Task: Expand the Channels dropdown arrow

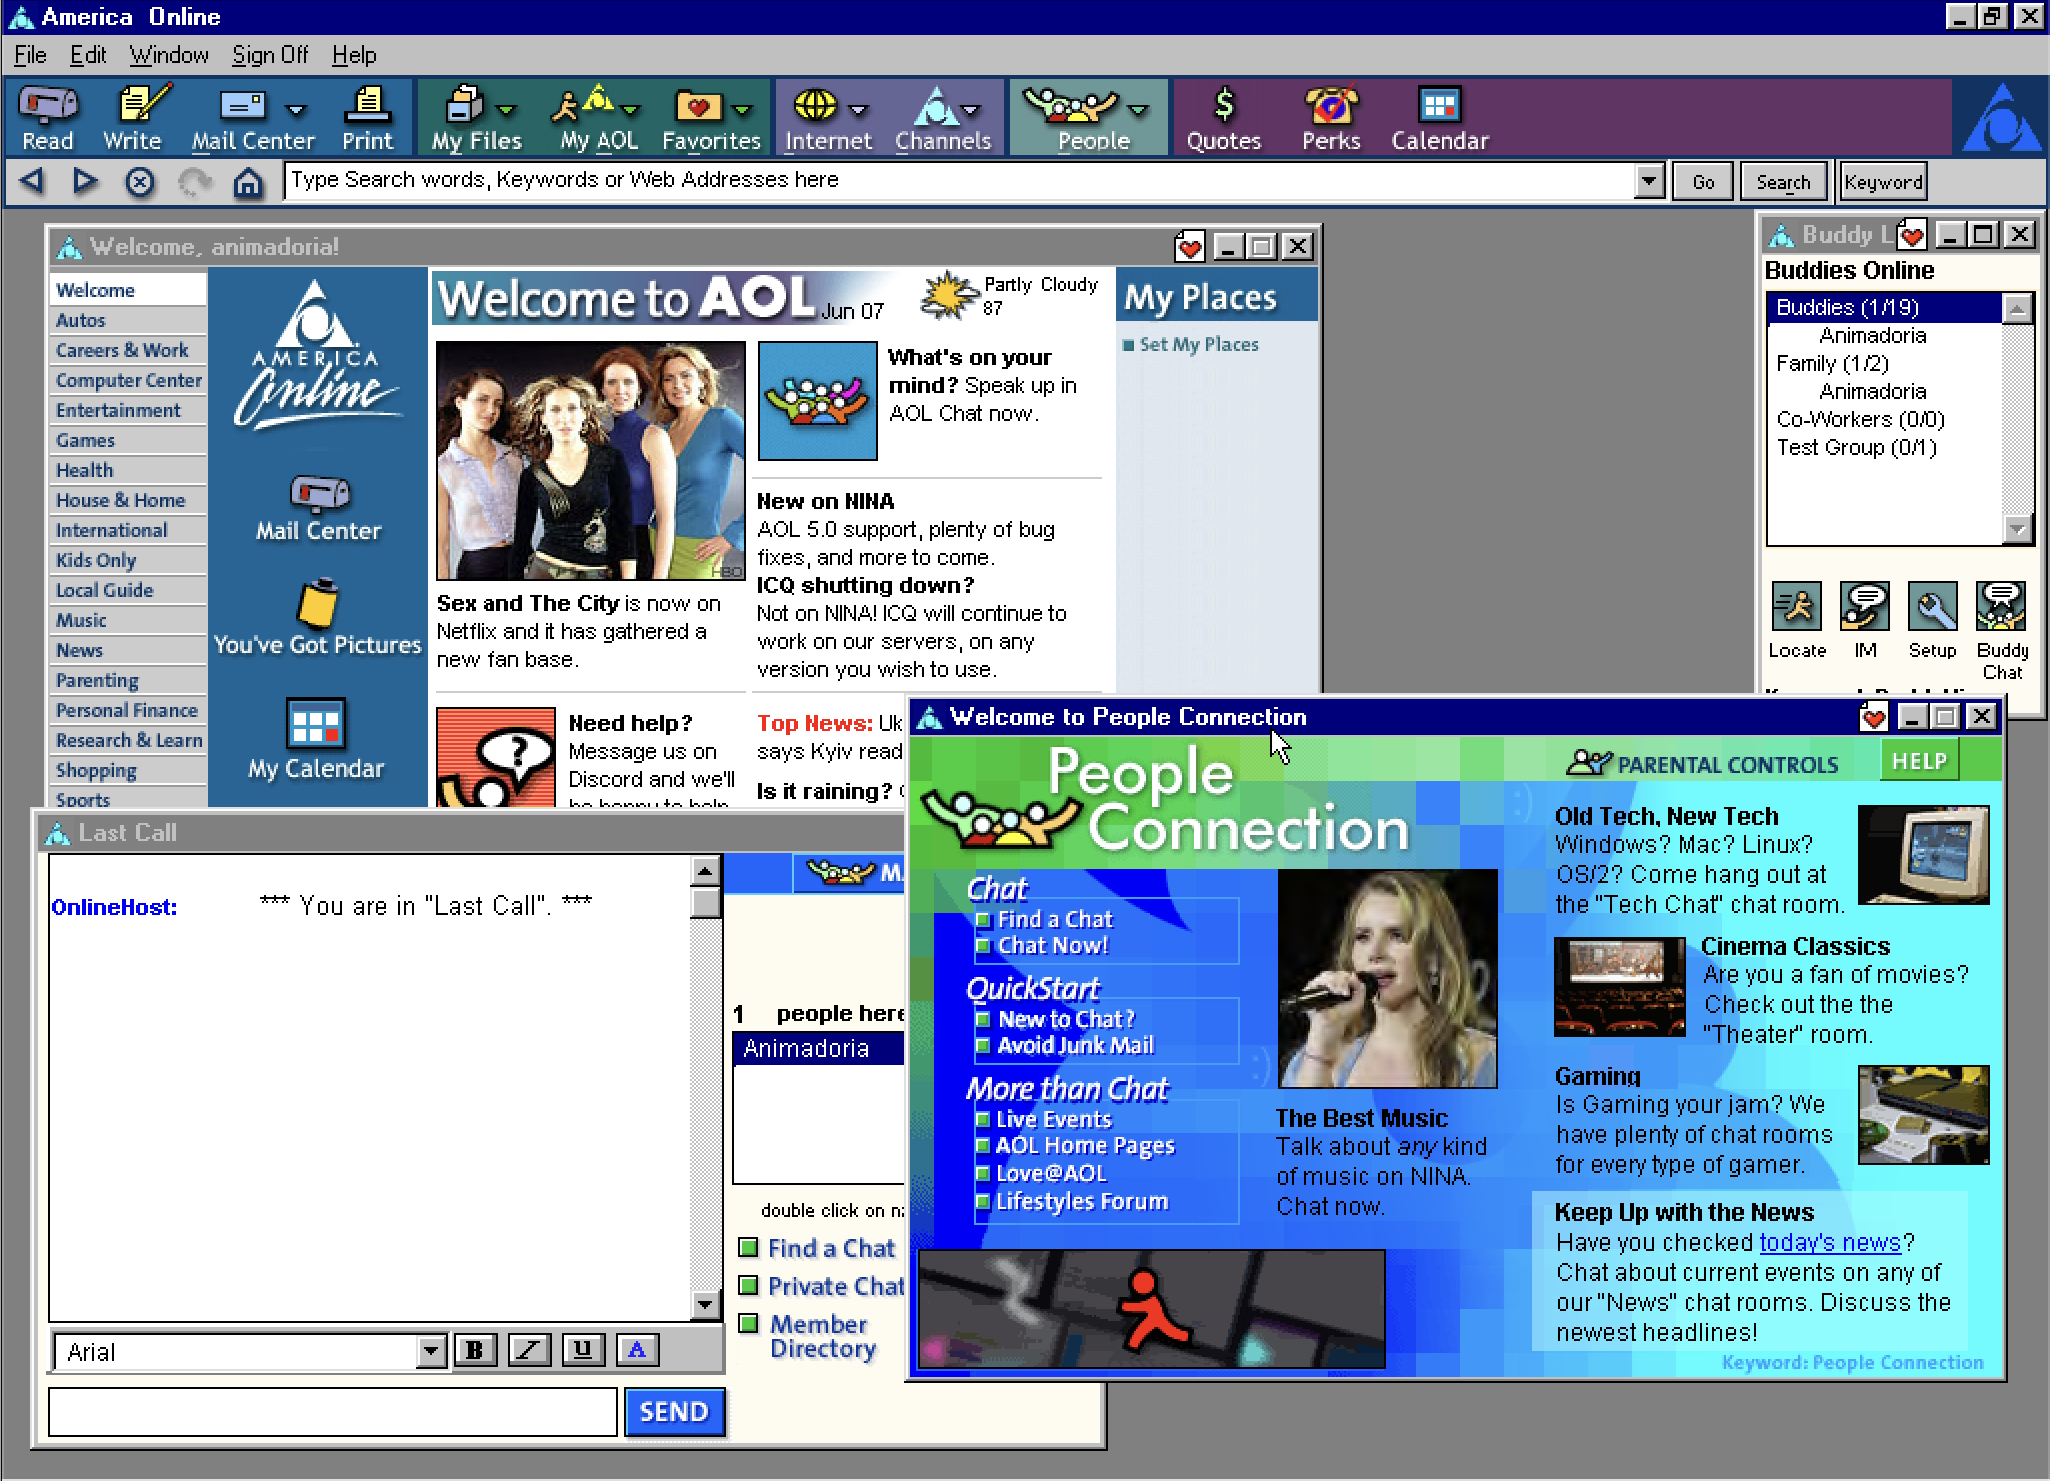Action: click(970, 109)
